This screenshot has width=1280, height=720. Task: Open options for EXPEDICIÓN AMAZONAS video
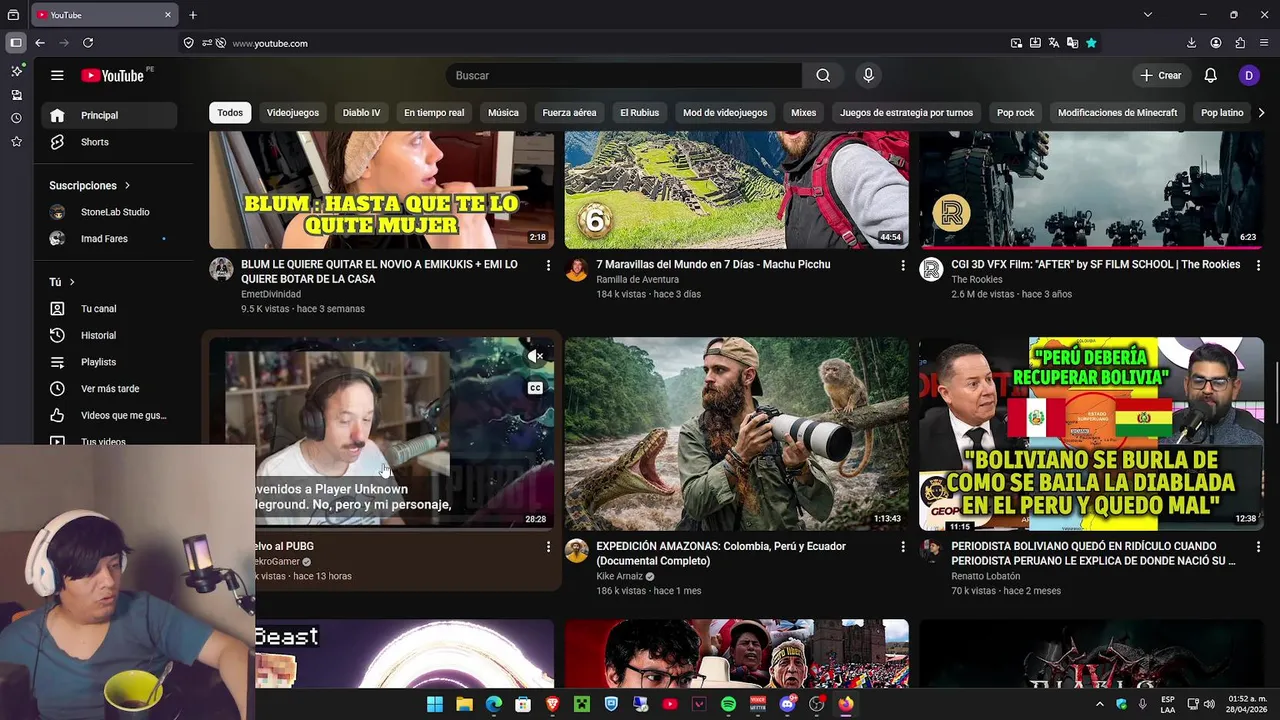point(903,547)
